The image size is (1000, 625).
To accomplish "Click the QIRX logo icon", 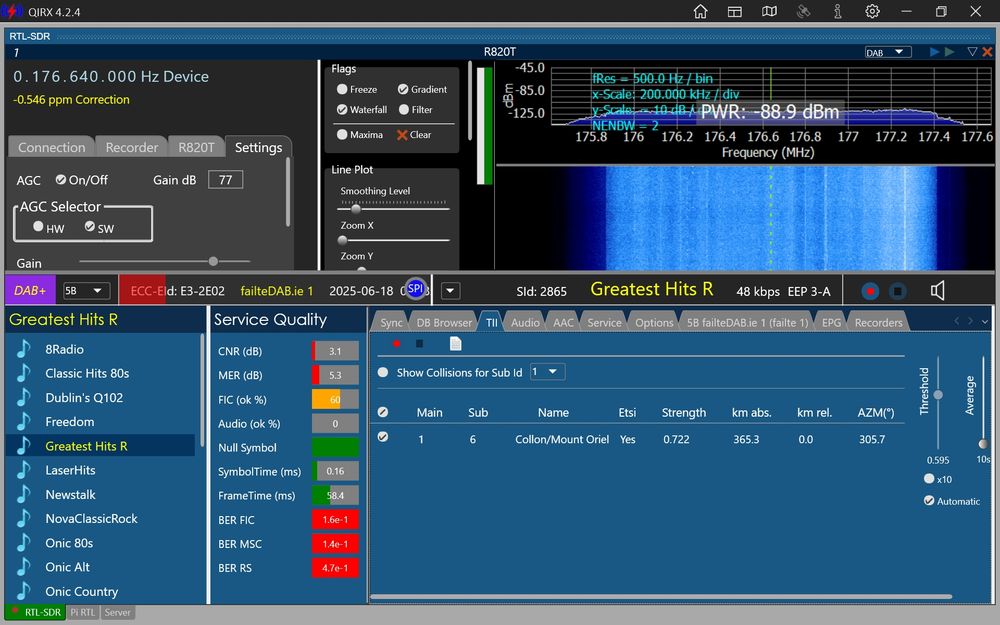I will (11, 11).
